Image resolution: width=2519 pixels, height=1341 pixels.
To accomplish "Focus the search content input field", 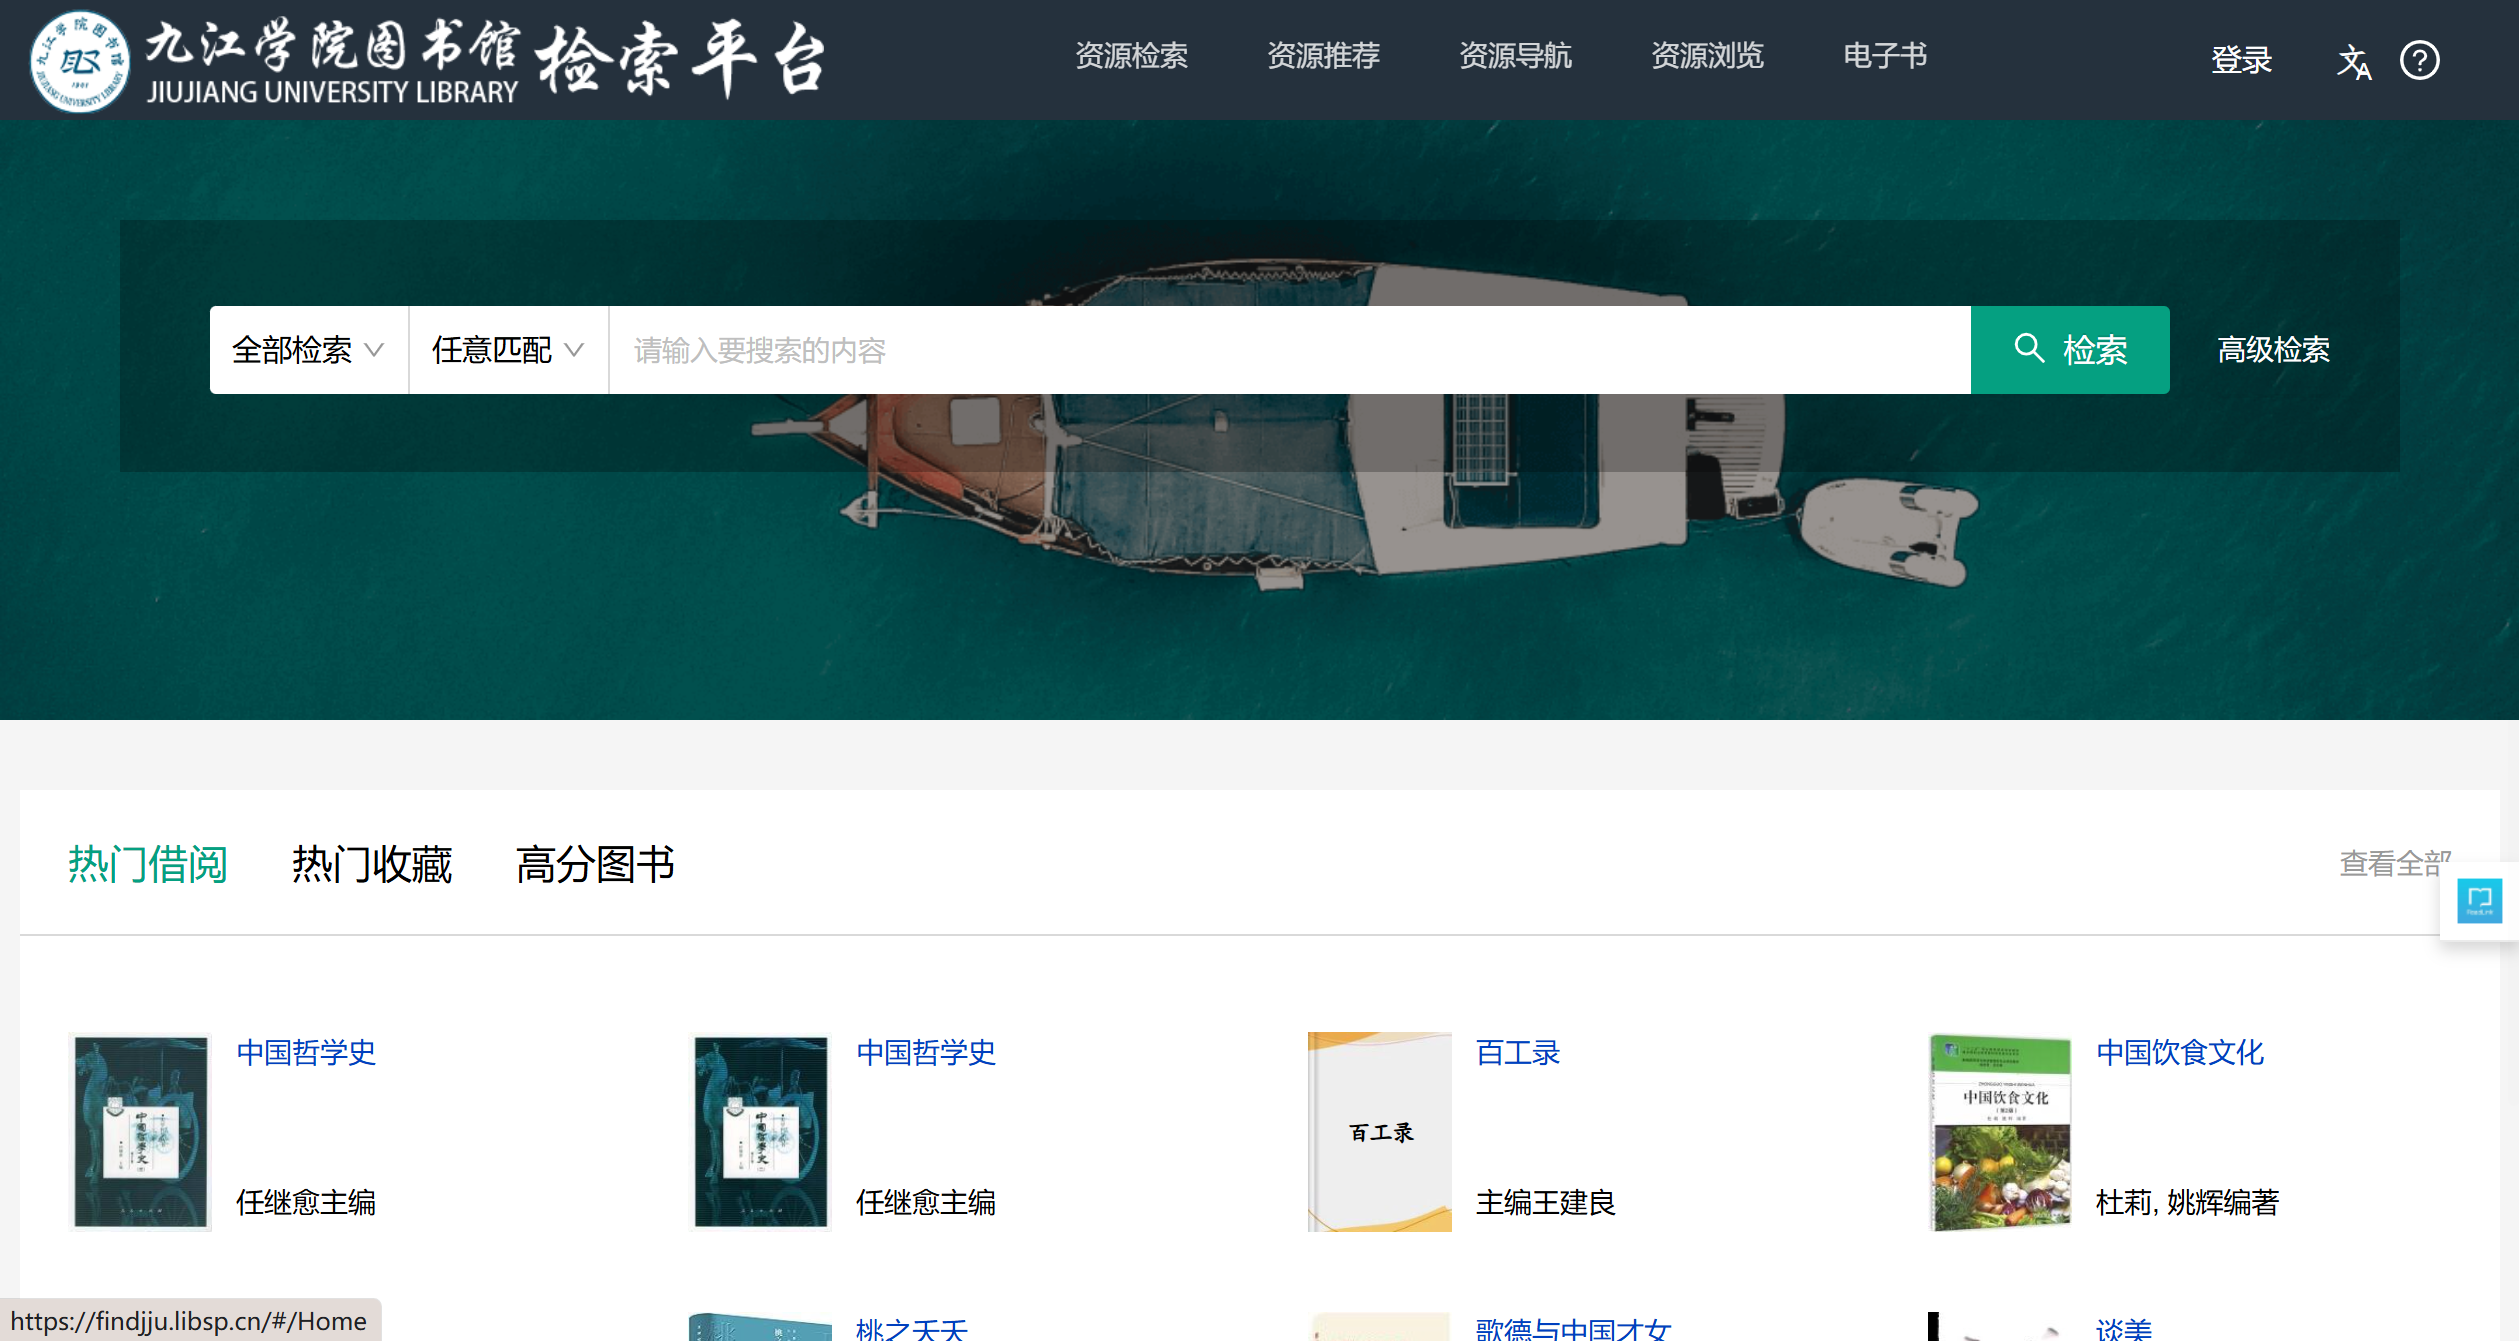I will tap(1288, 350).
